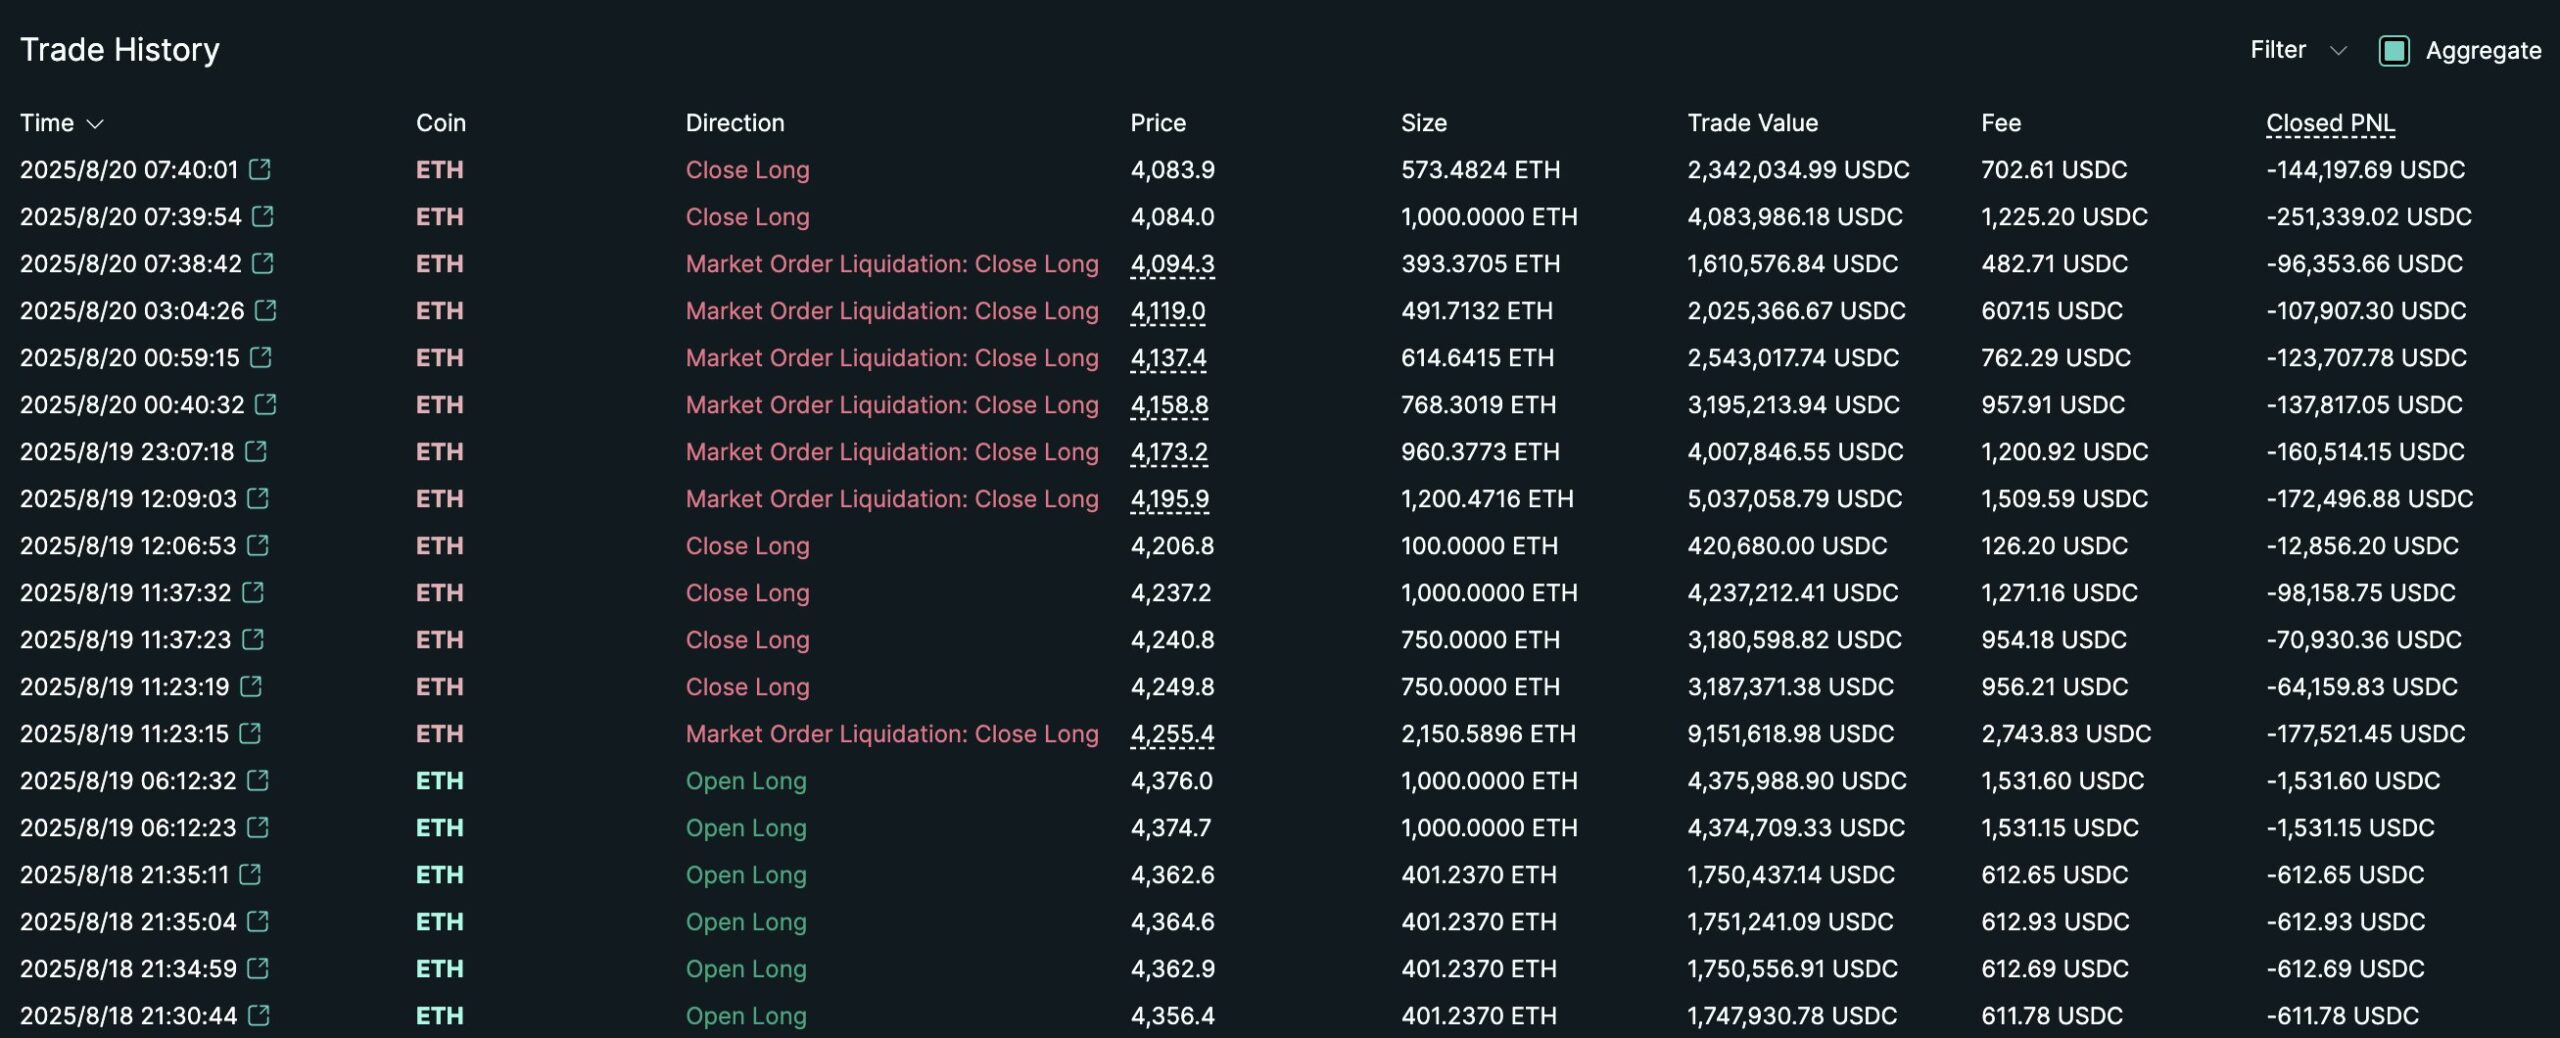Image resolution: width=2560 pixels, height=1038 pixels.
Task: Click the underlined liquidation price 4,255.4
Action: click(1172, 734)
